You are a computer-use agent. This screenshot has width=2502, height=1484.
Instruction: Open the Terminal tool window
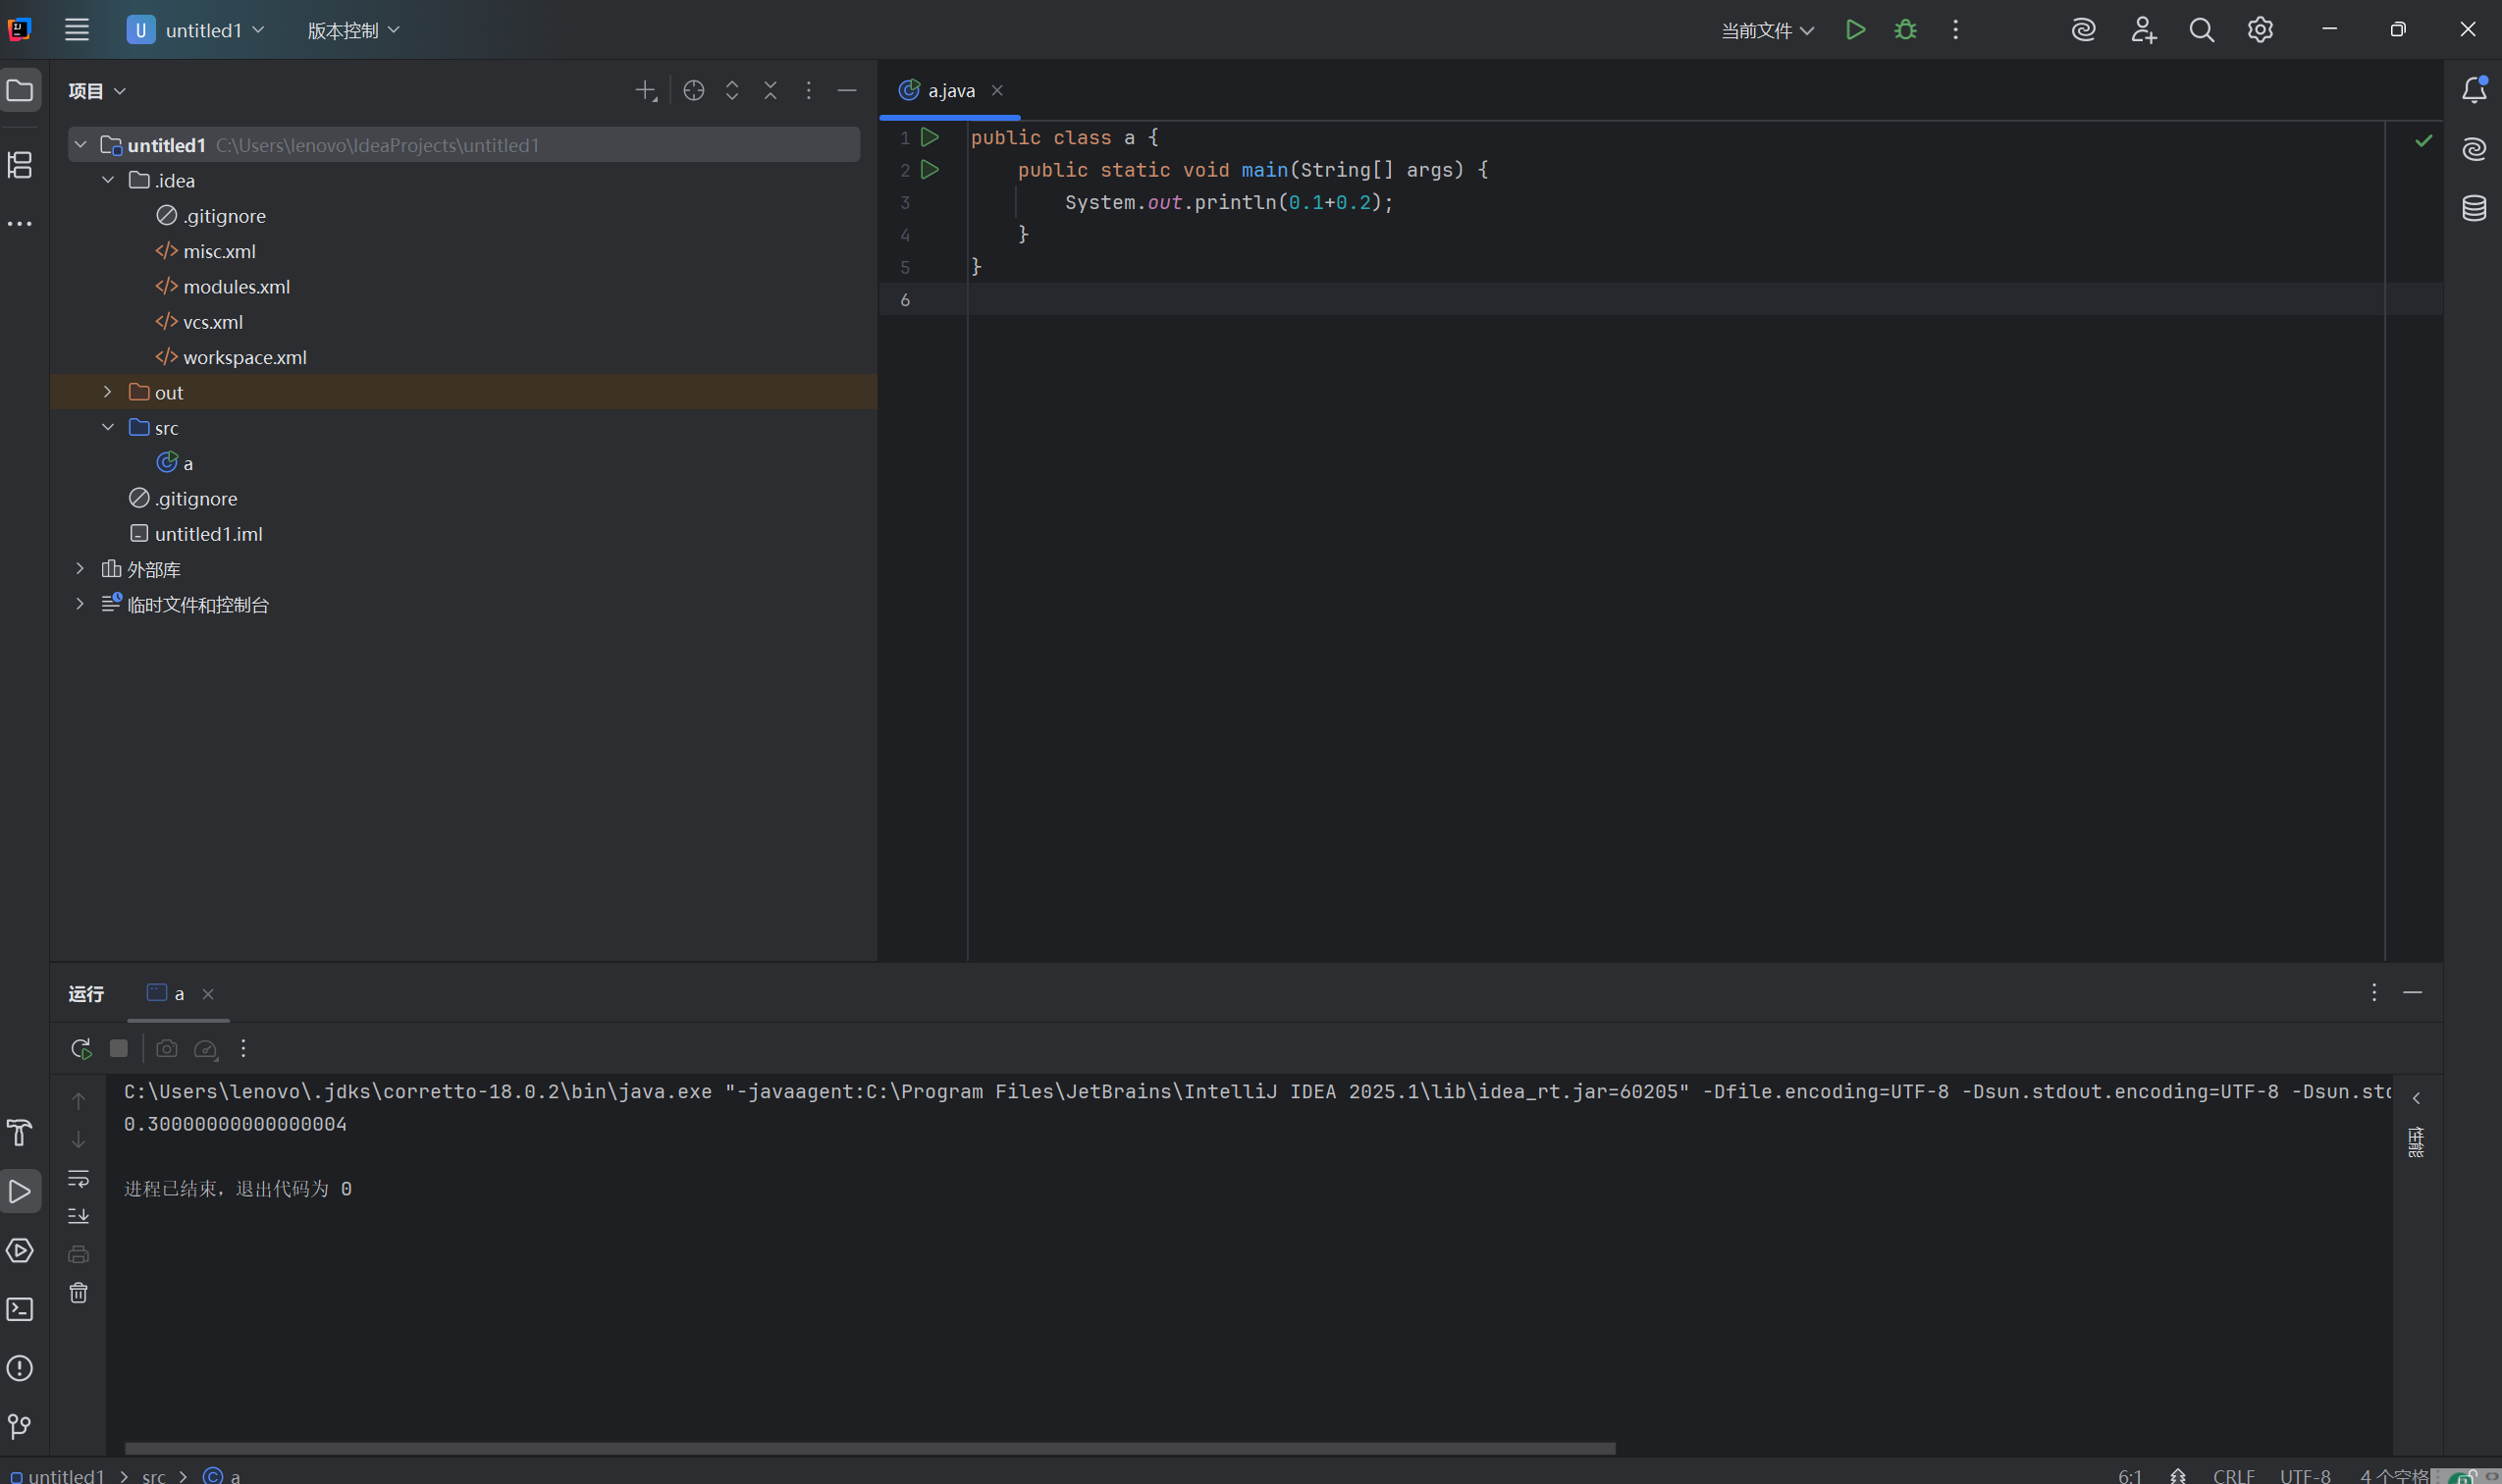[20, 1309]
